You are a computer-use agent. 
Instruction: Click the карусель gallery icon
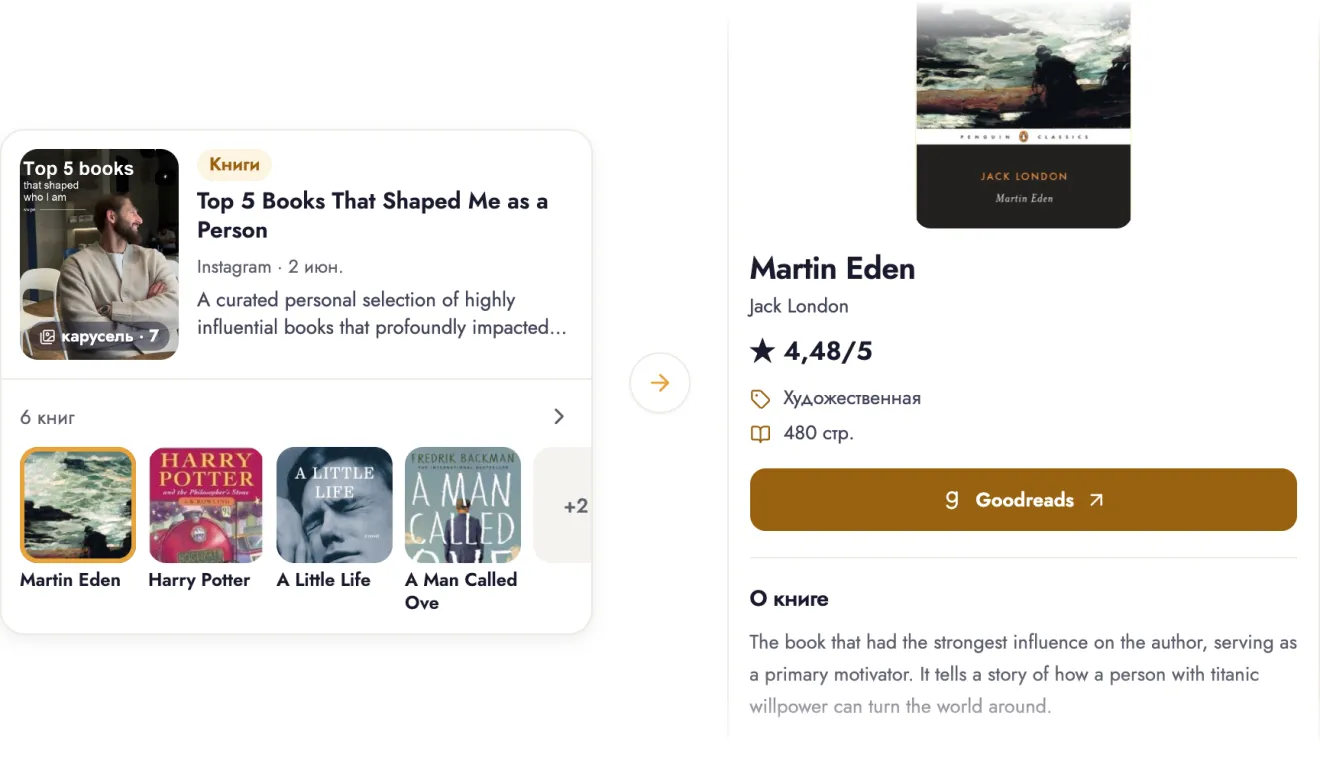click(47, 337)
